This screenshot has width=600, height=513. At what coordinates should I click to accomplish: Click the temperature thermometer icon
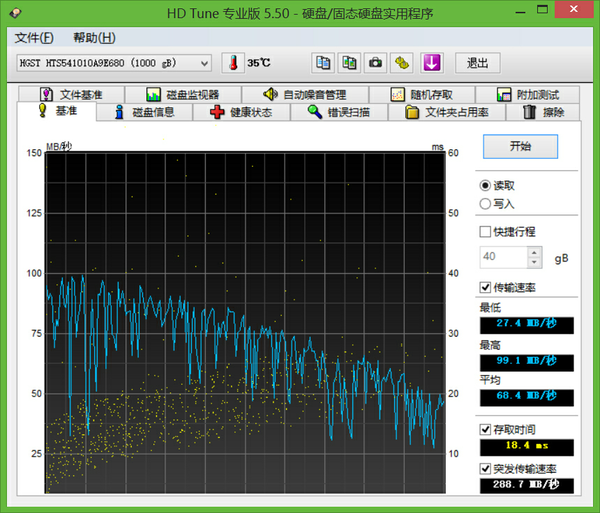[232, 63]
